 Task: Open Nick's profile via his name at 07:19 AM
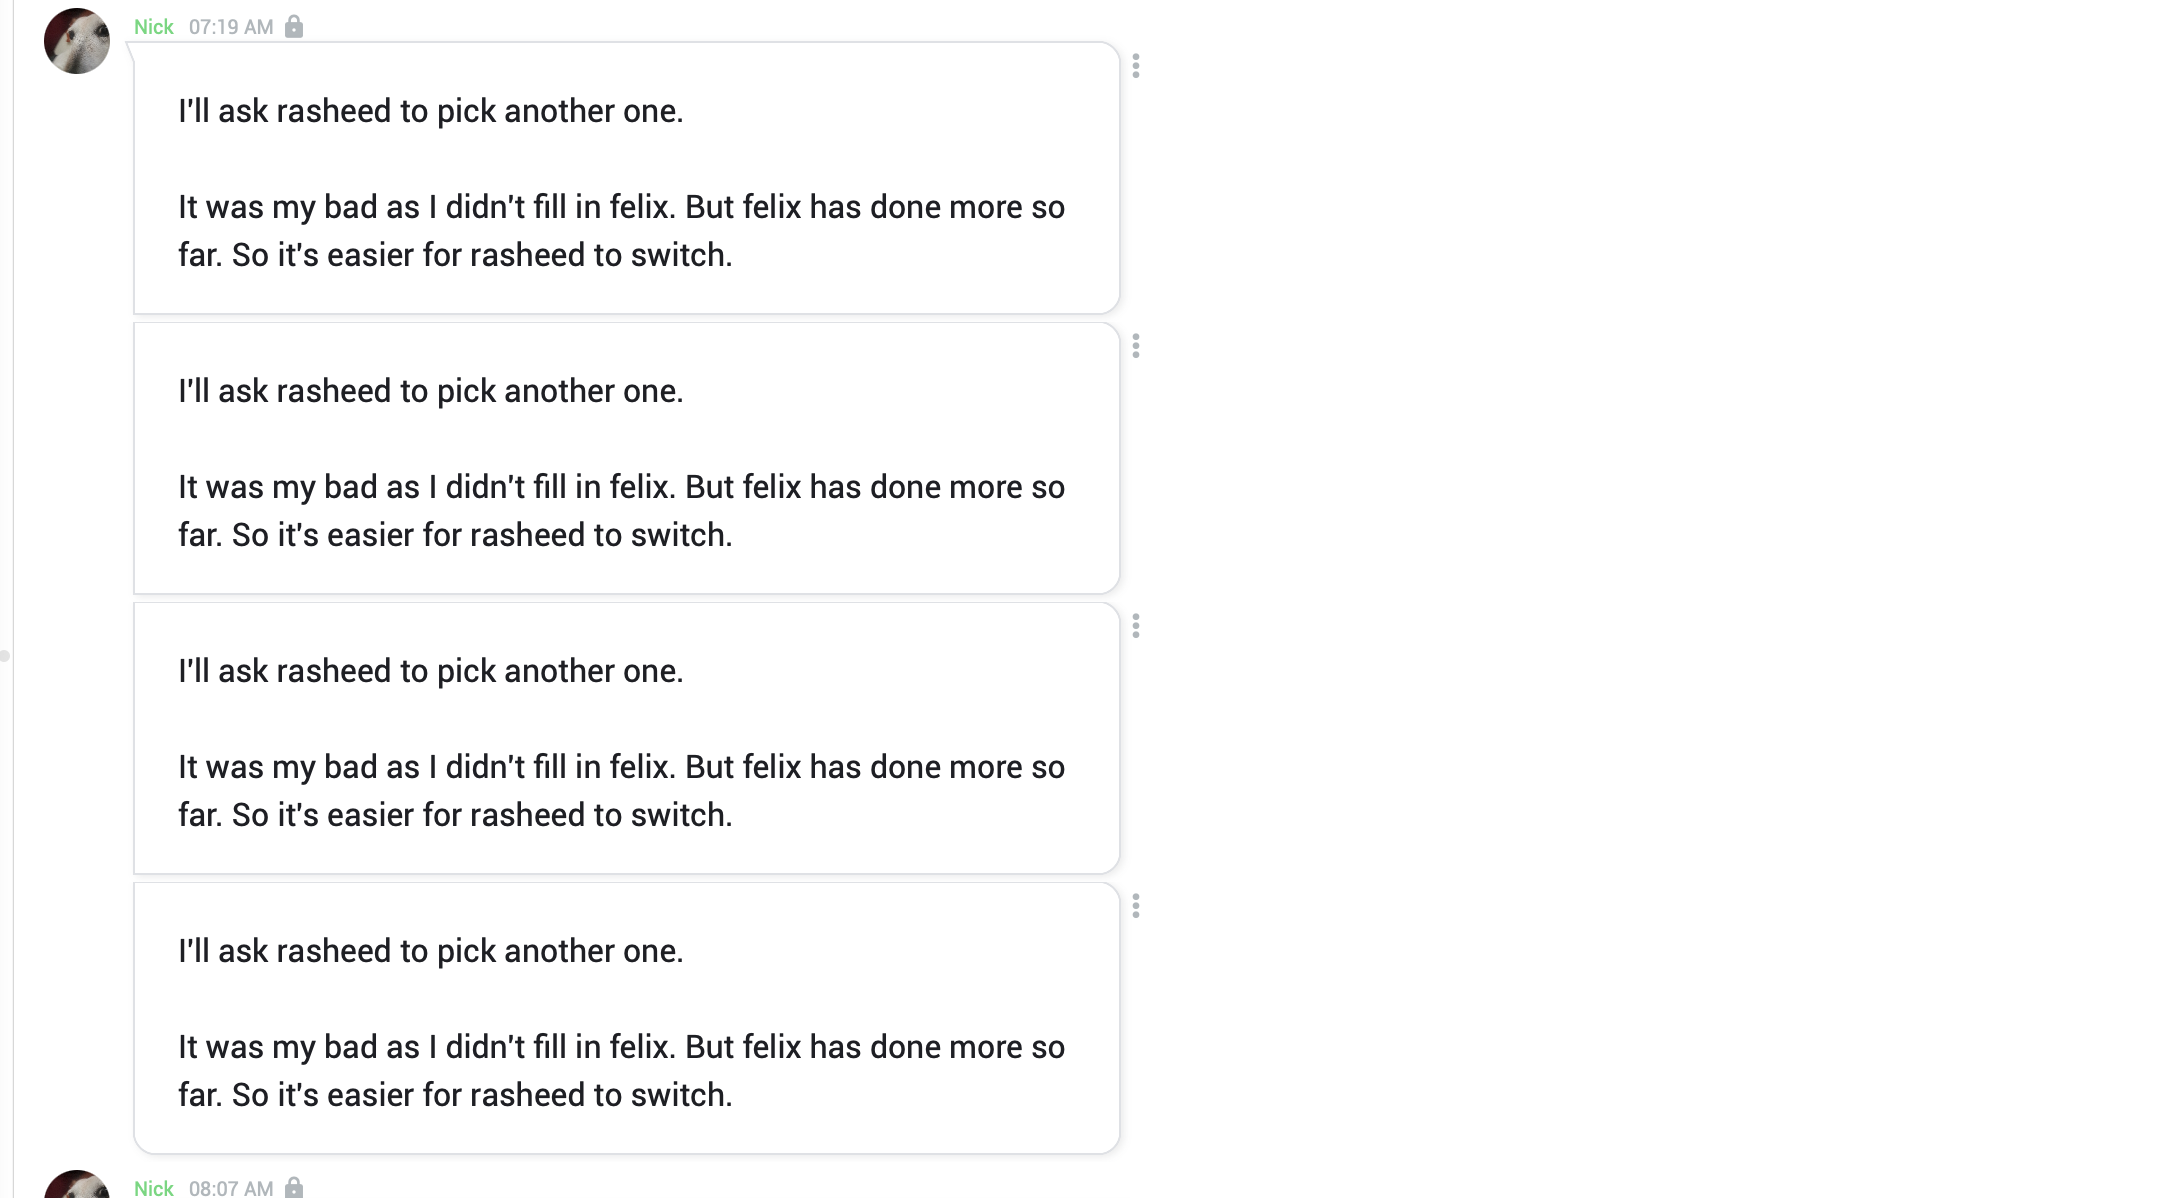coord(152,26)
